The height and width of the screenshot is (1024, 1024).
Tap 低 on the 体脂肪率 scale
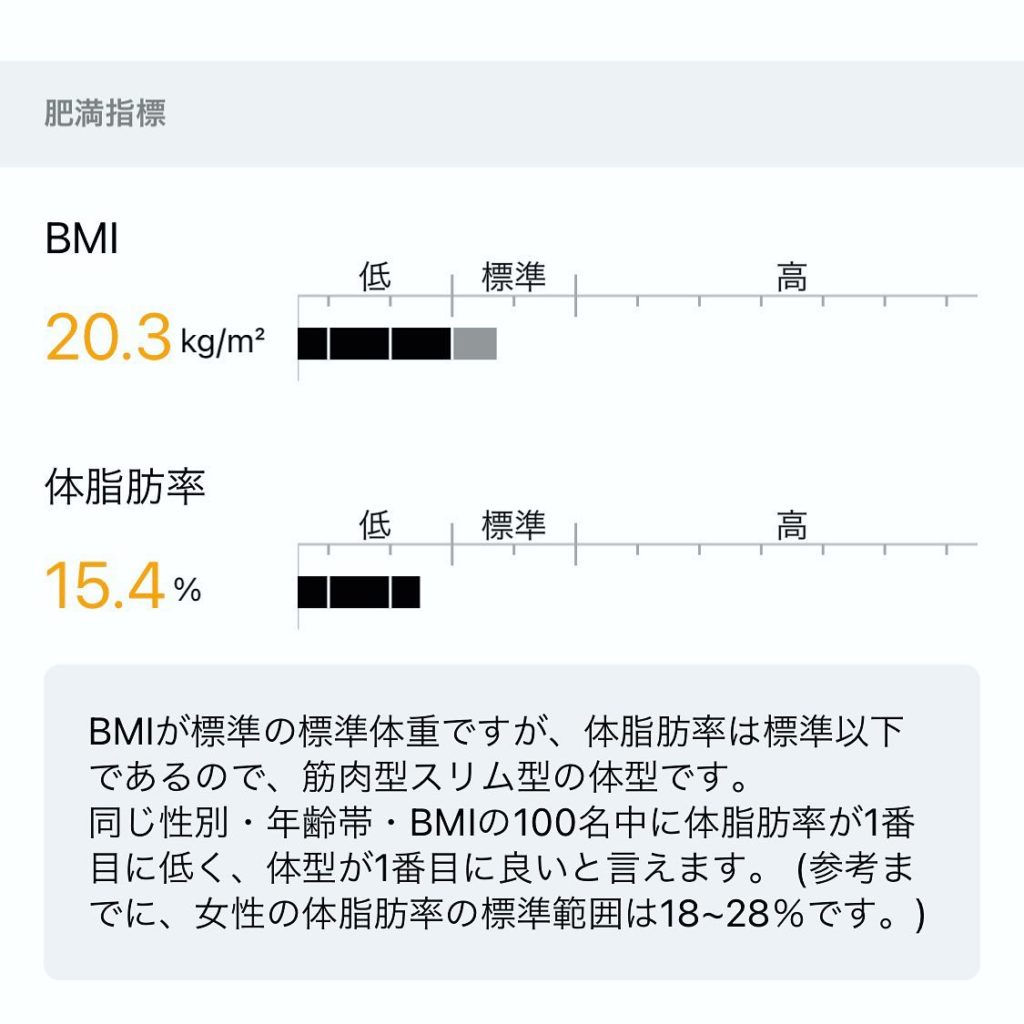(375, 525)
